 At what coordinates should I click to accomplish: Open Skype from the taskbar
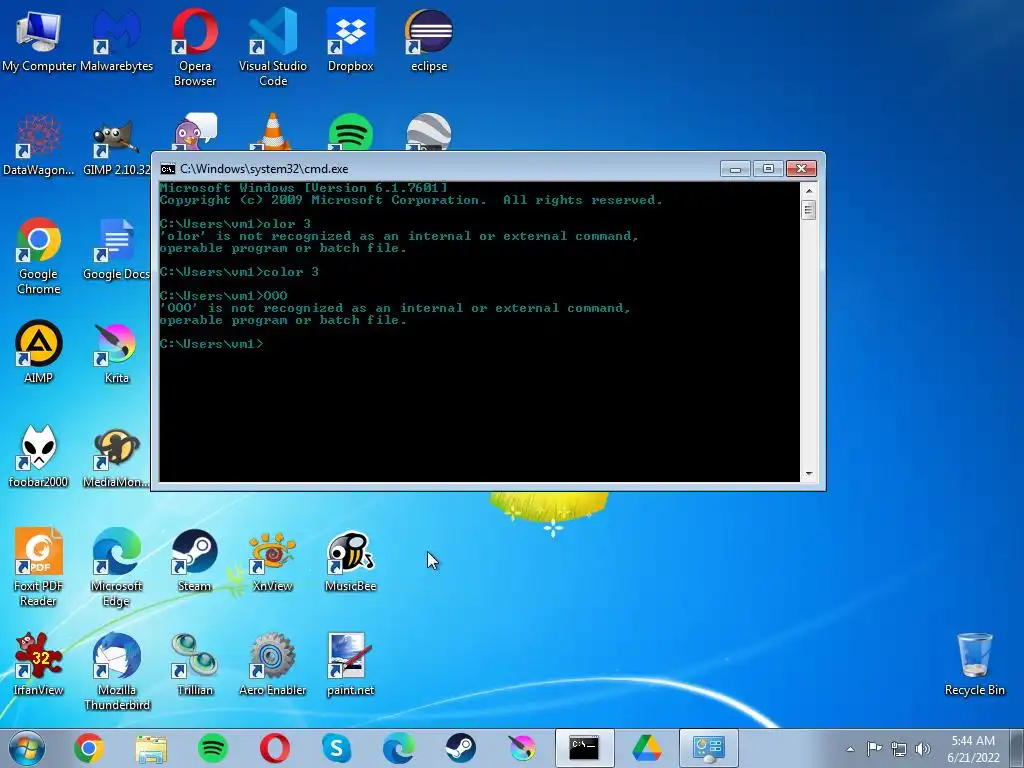click(x=337, y=748)
